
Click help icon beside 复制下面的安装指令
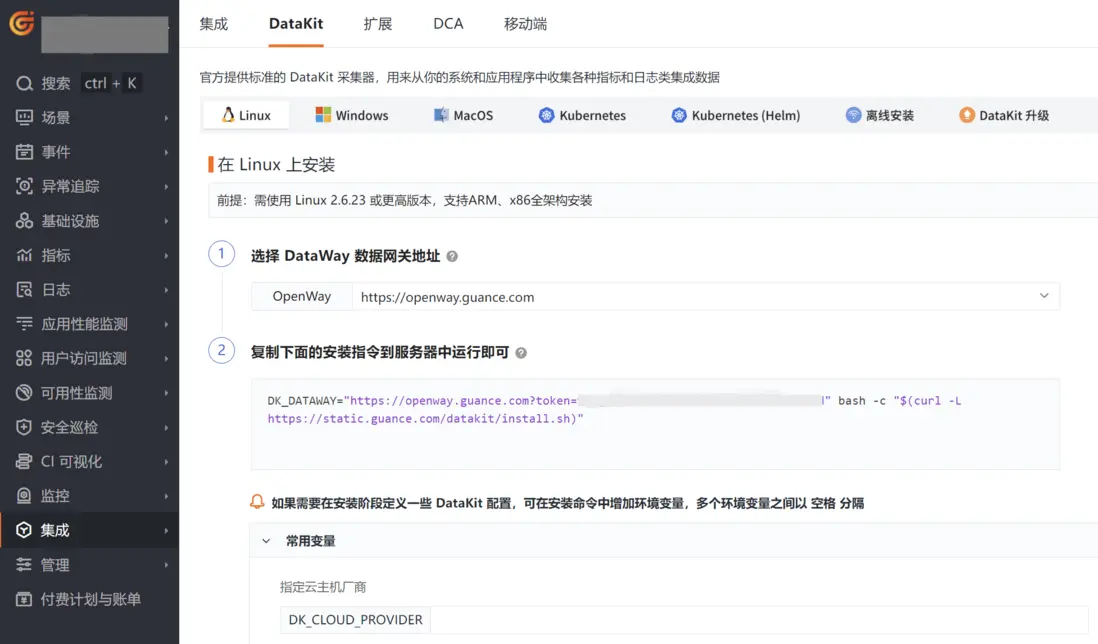(x=521, y=353)
